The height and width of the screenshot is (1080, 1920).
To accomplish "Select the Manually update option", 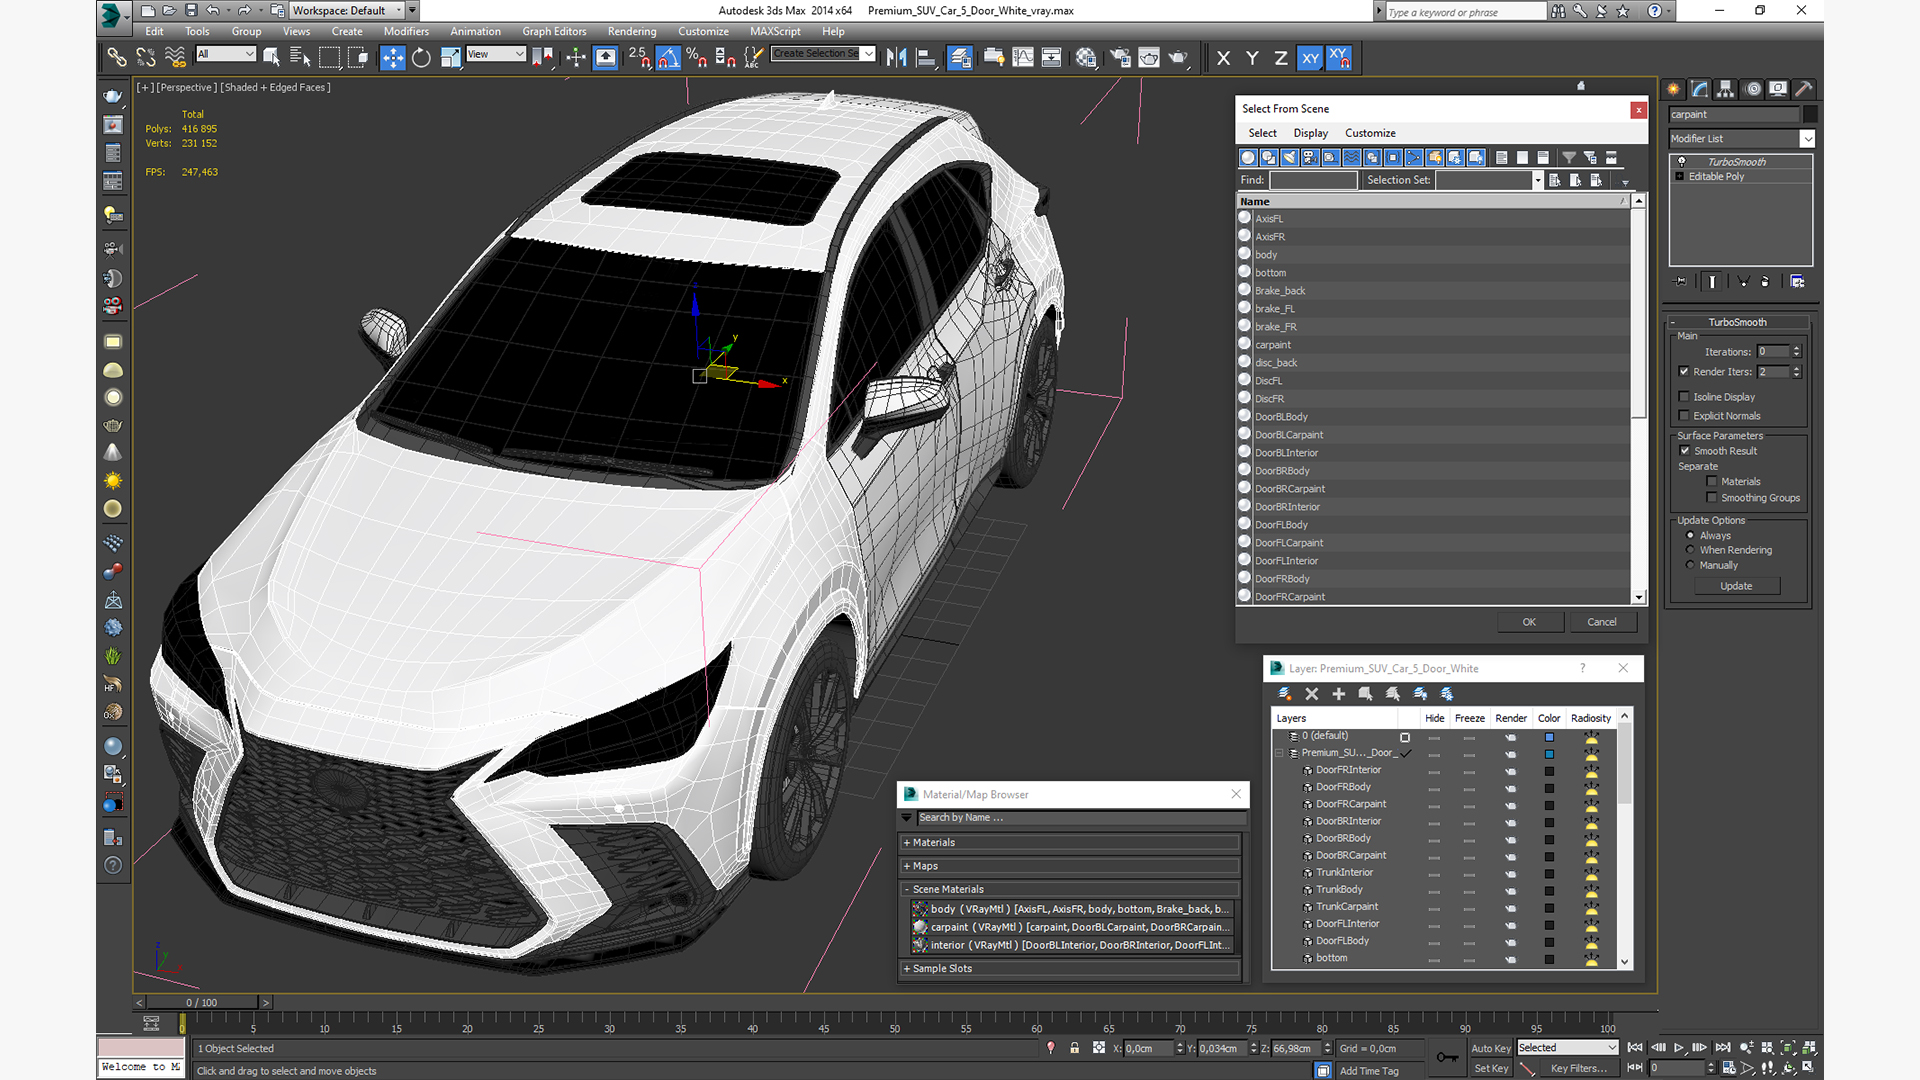I will point(1690,565).
